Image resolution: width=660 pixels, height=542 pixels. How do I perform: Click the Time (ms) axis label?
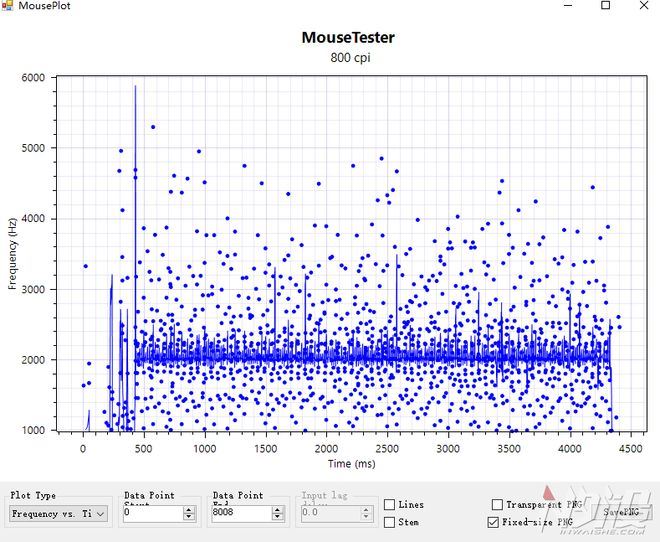point(351,464)
